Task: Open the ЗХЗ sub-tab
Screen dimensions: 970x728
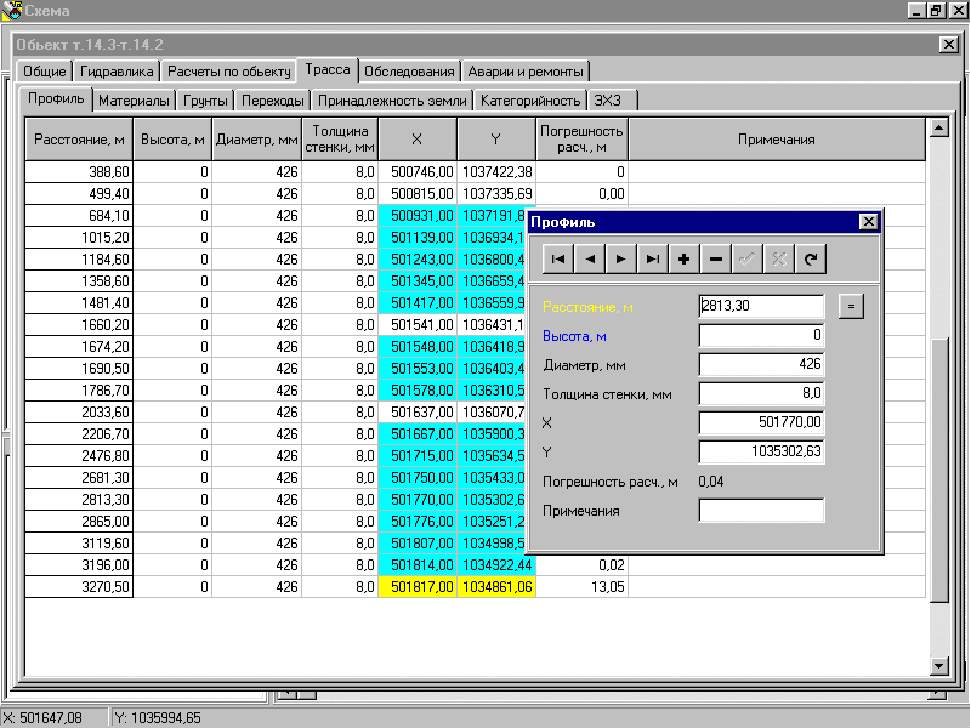Action: (612, 100)
